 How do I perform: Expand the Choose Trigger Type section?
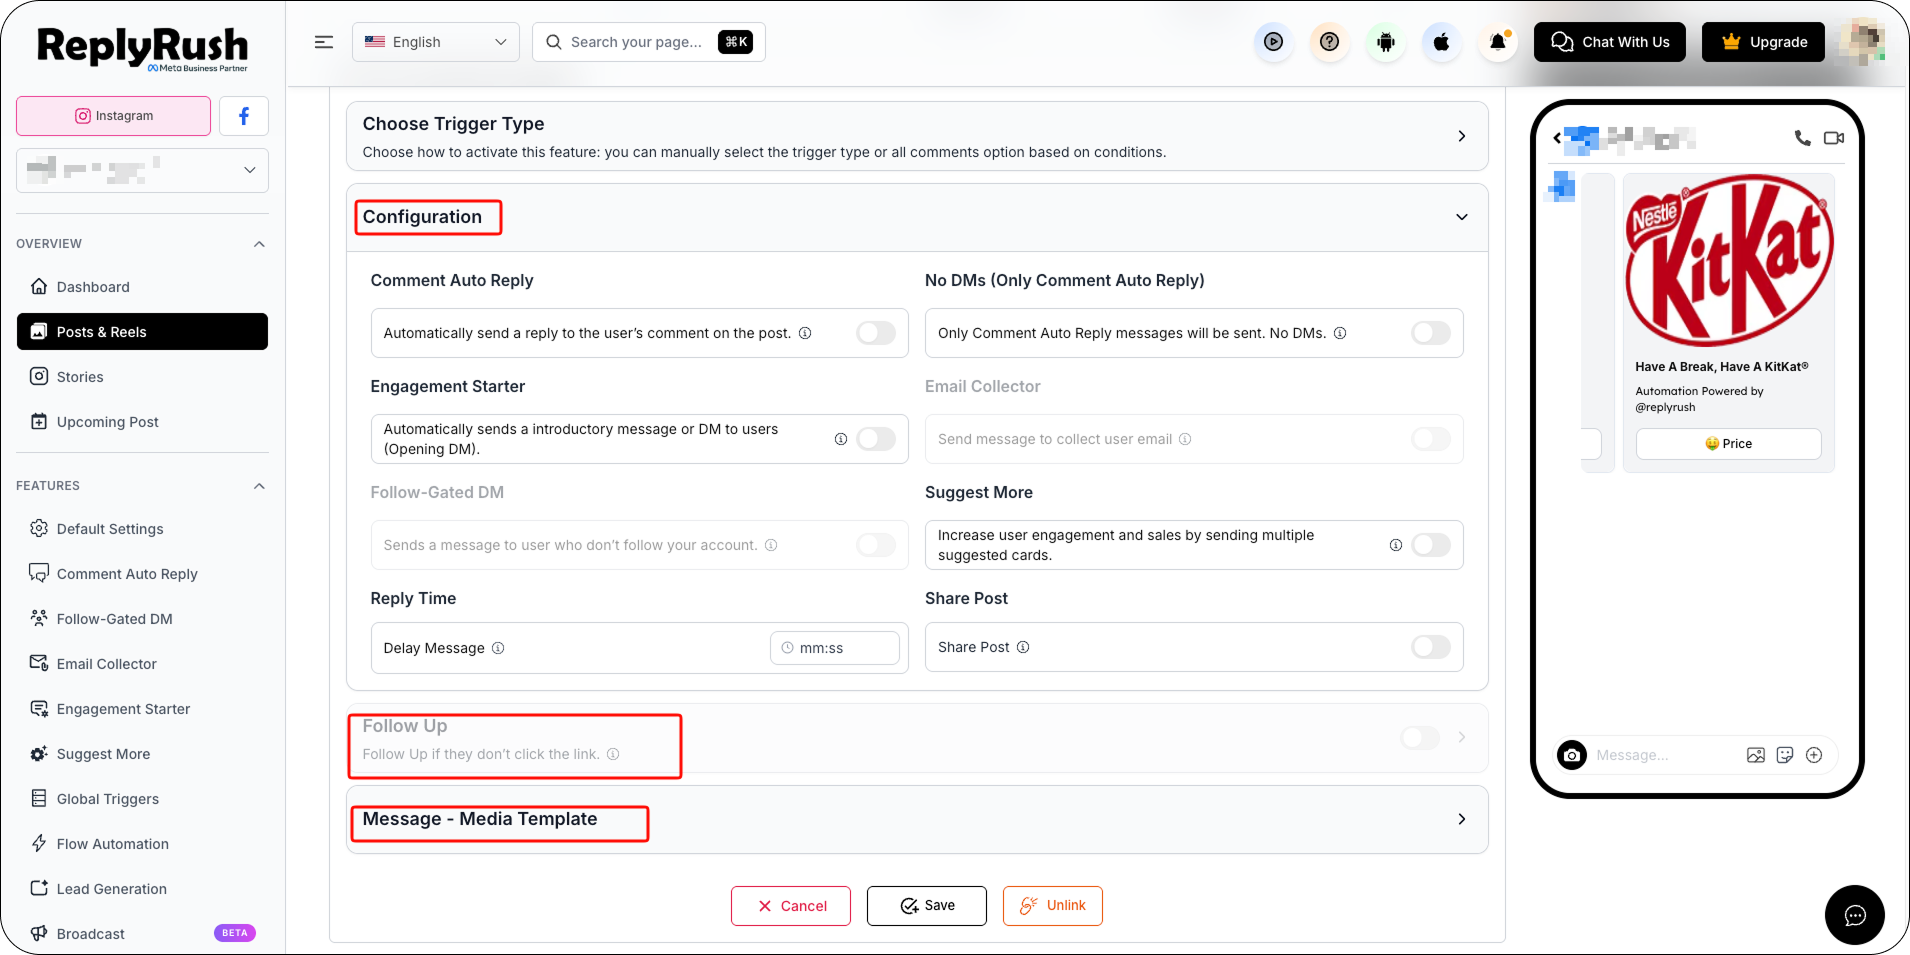(x=1462, y=136)
